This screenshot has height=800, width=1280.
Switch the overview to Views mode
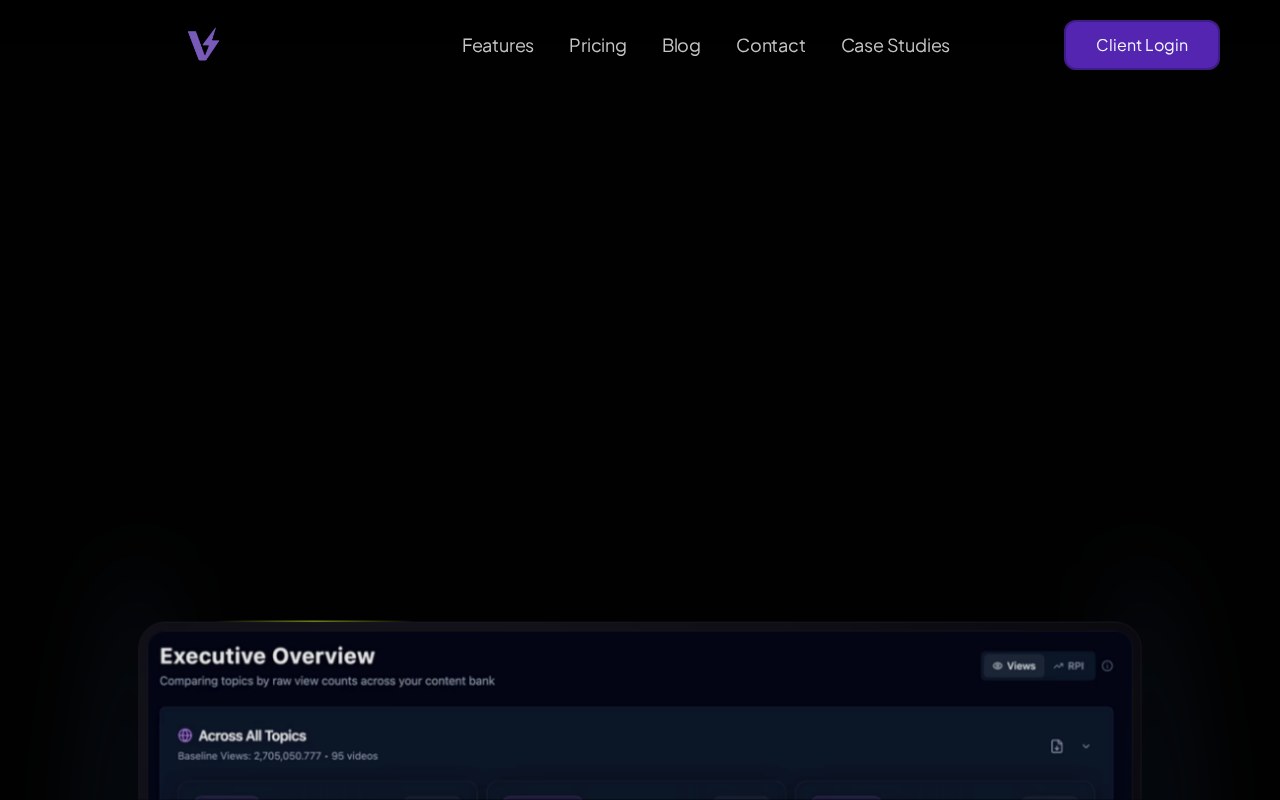pos(1013,666)
